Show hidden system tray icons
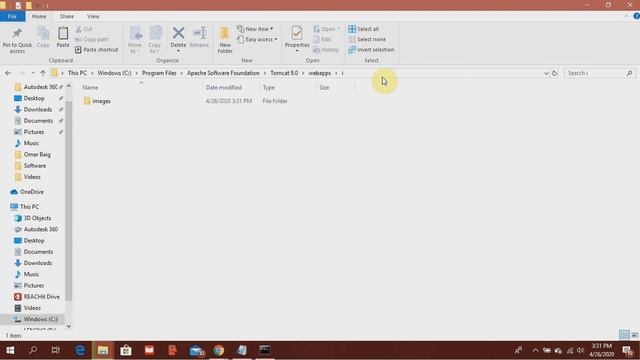Screen dimensions: 640x360 [x=535, y=350]
